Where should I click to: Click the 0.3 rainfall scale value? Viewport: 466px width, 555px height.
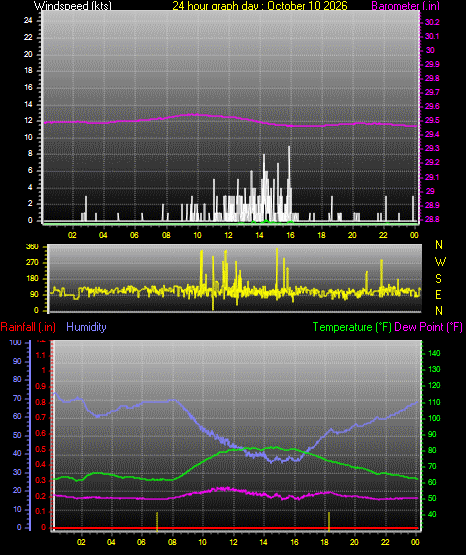pos(41,481)
